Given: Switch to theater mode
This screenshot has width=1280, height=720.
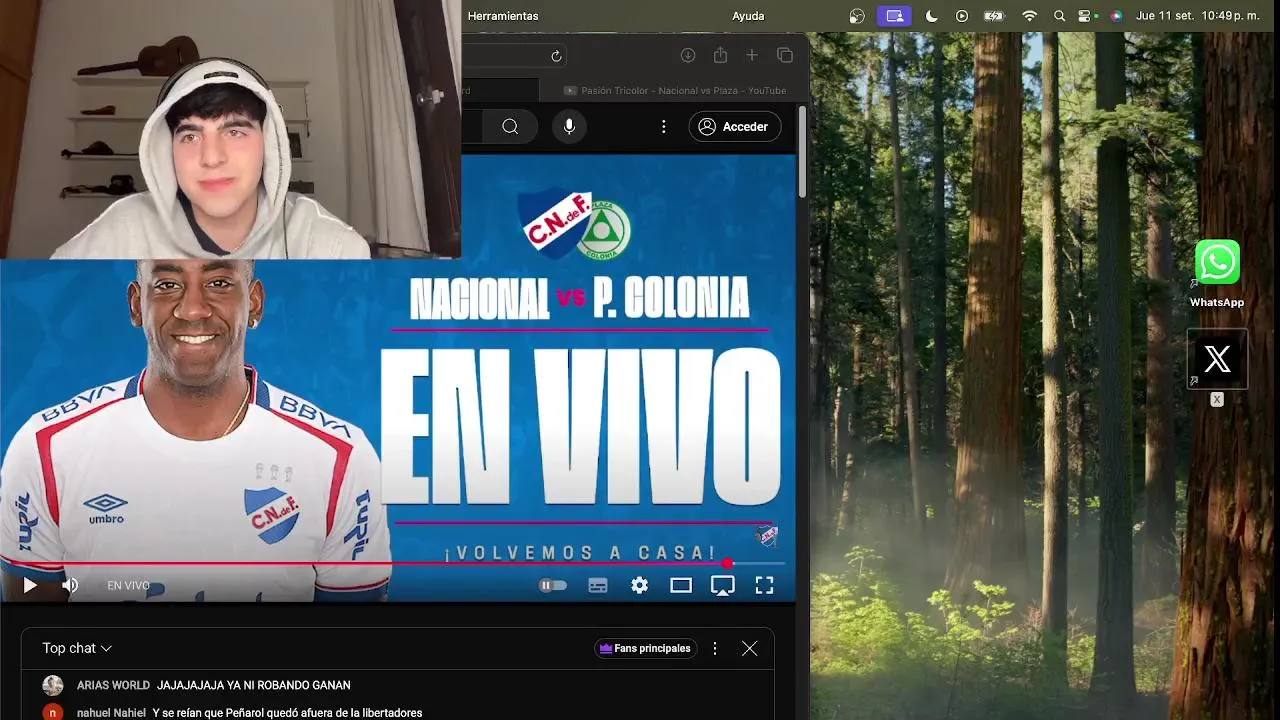Looking at the screenshot, I should [x=681, y=586].
